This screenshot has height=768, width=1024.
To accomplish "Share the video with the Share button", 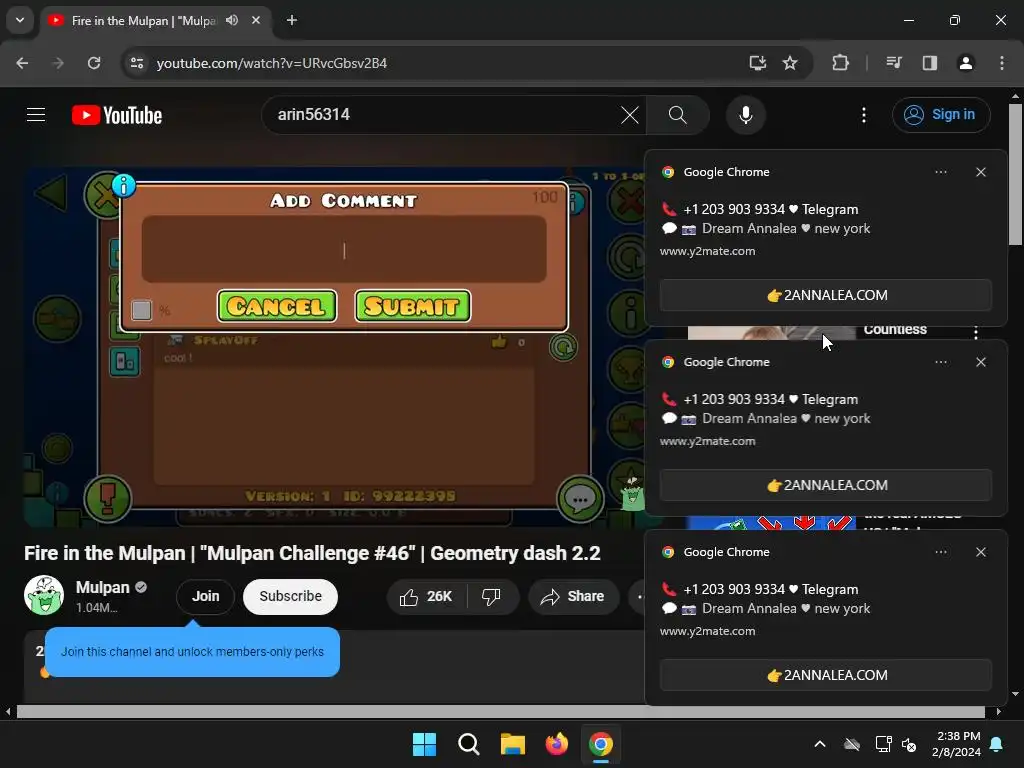I will pos(573,596).
